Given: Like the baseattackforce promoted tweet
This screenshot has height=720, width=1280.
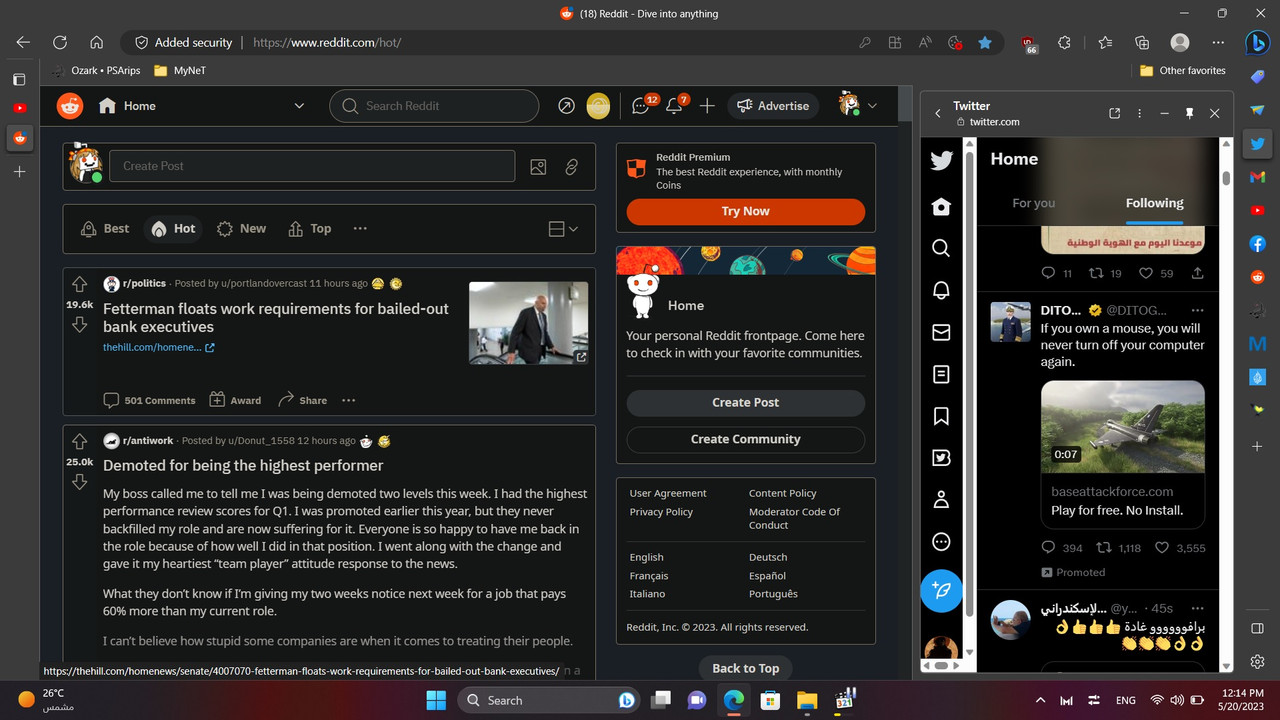Looking at the screenshot, I should (1162, 547).
